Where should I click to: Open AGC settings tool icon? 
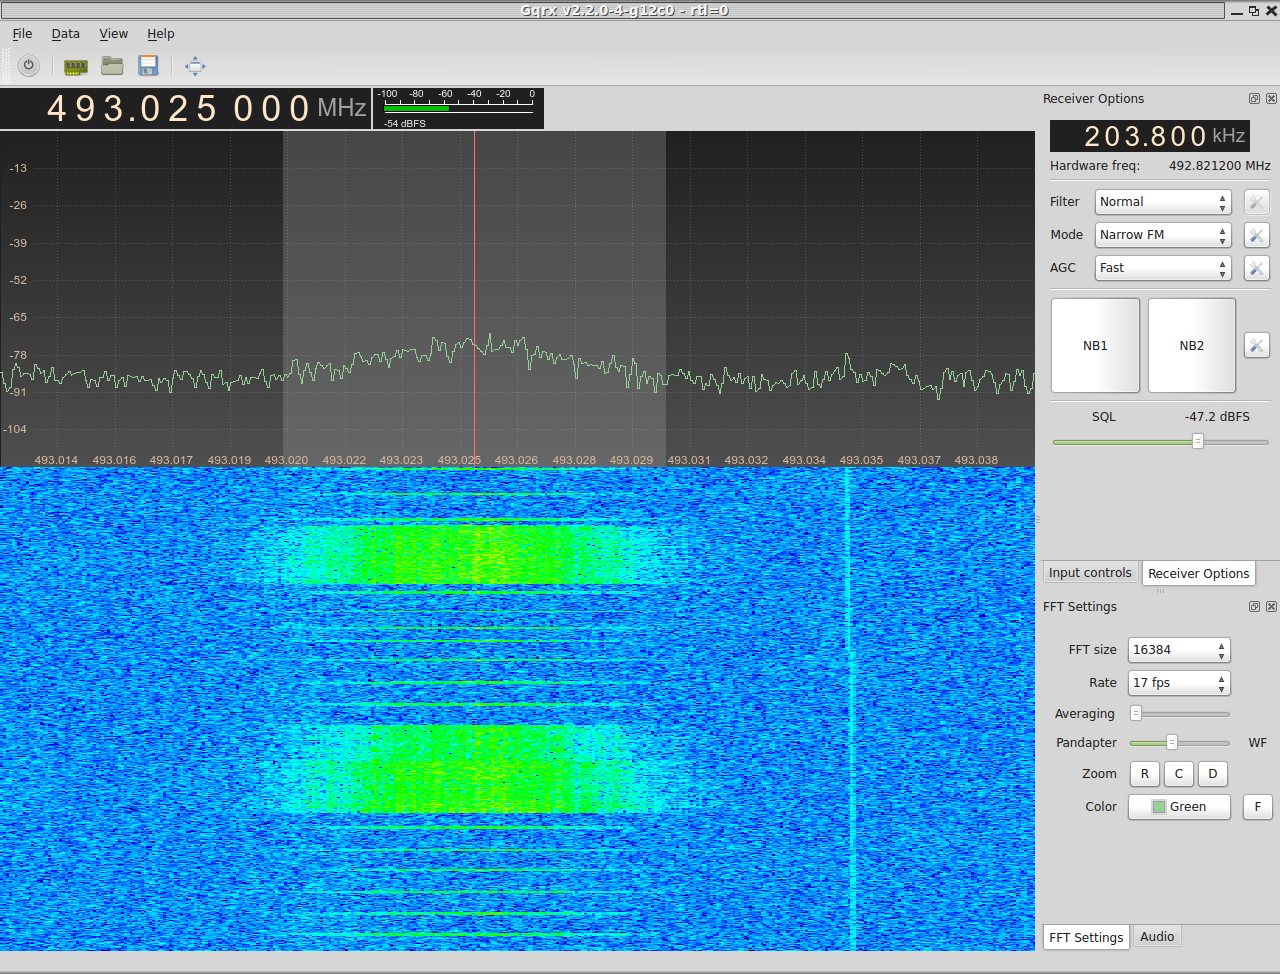coord(1256,268)
